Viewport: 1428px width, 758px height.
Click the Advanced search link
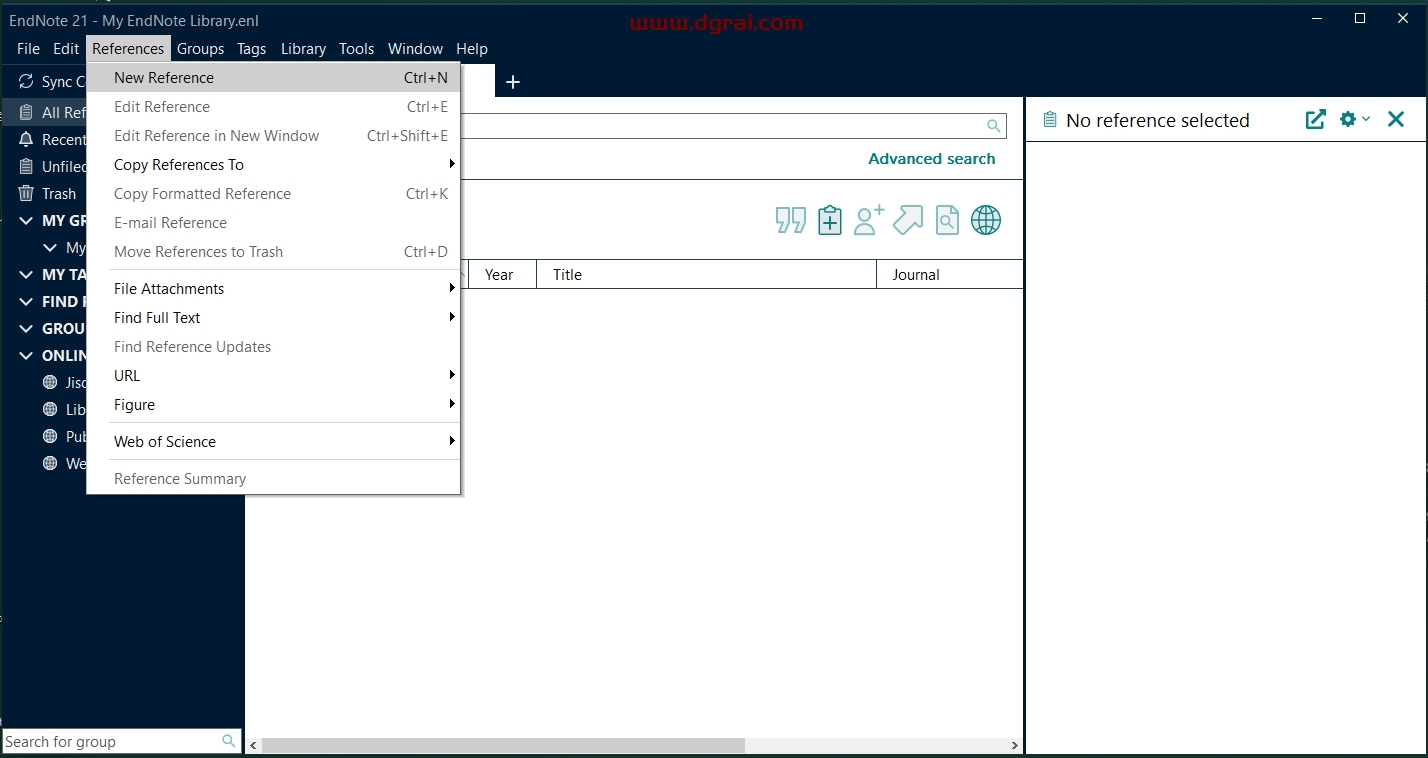pyautogui.click(x=931, y=158)
